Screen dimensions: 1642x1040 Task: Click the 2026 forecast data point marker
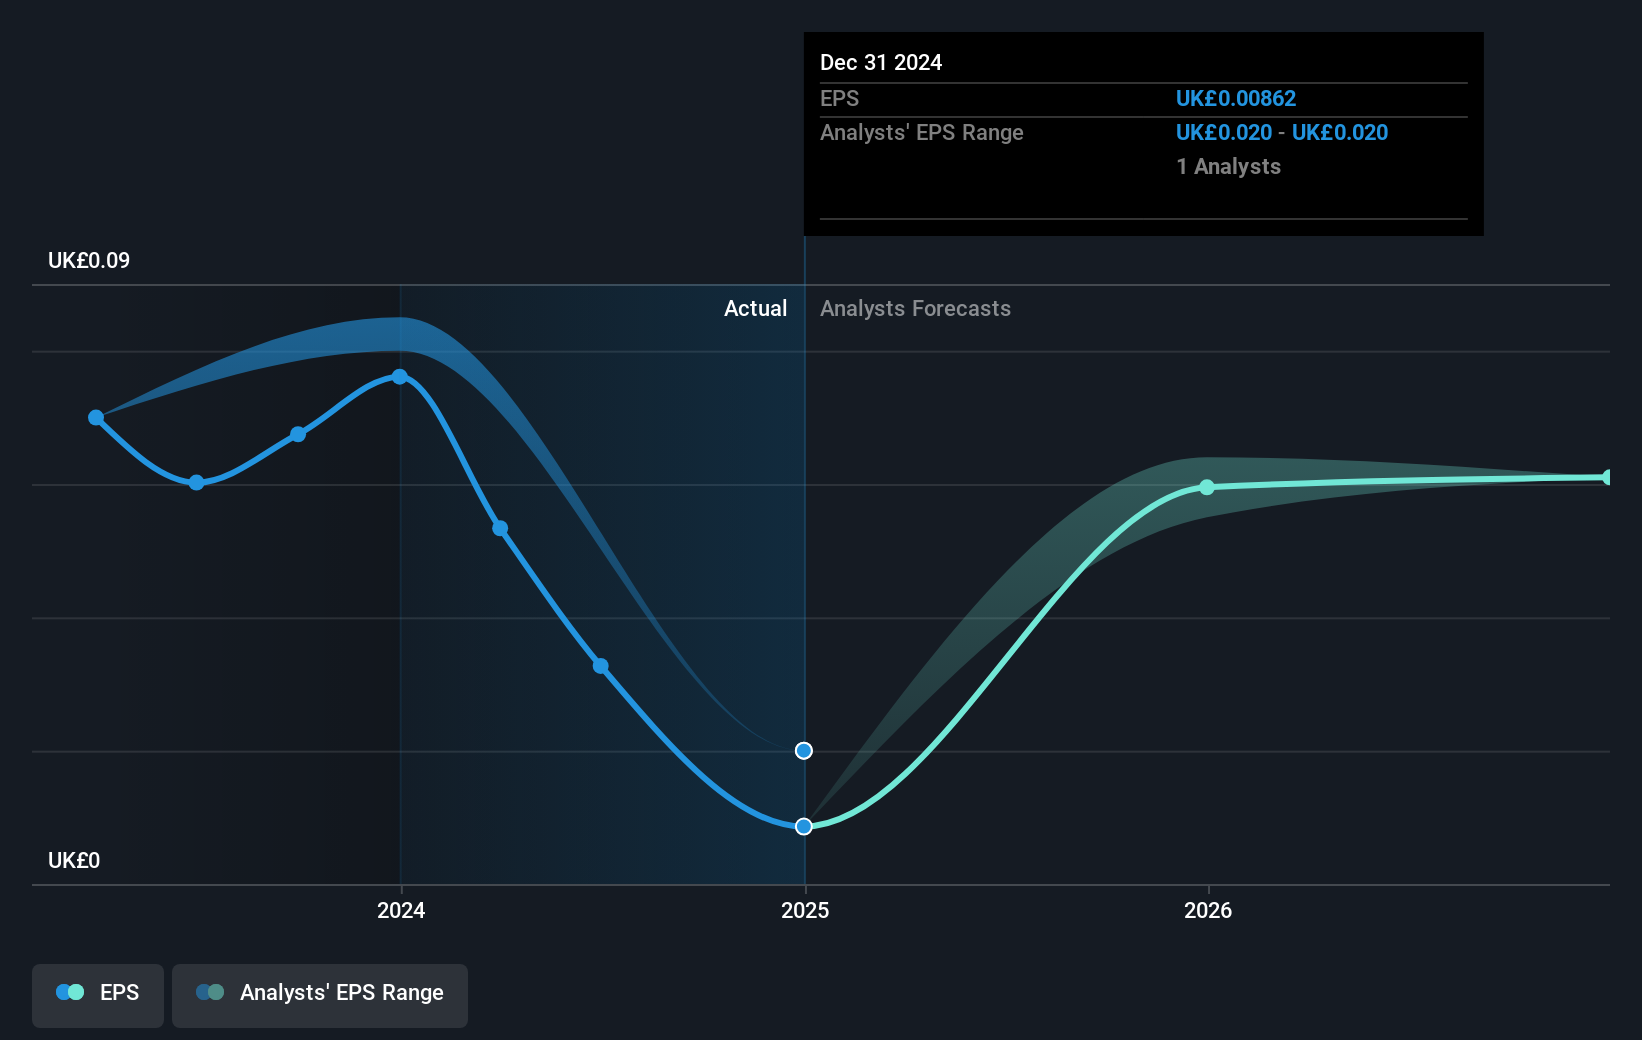[x=1207, y=488]
